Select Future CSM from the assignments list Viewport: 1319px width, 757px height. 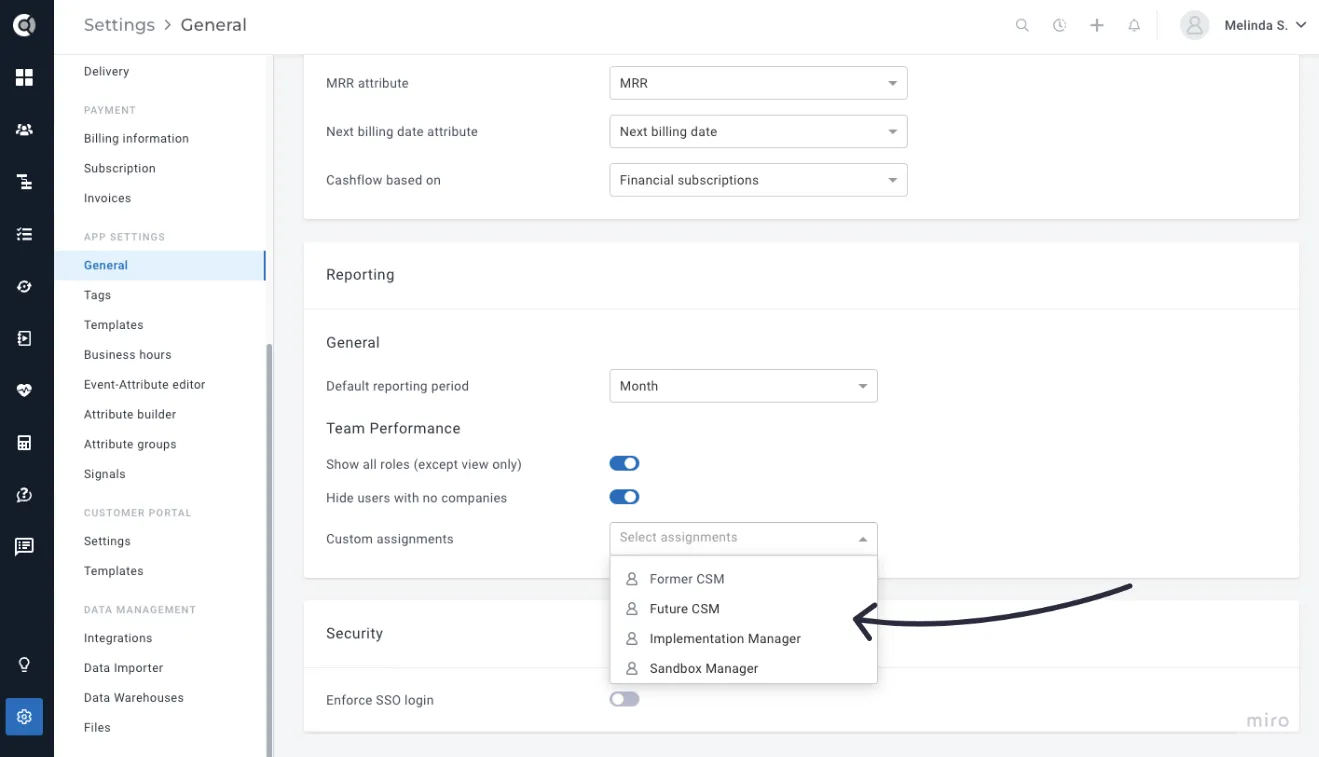743,609
